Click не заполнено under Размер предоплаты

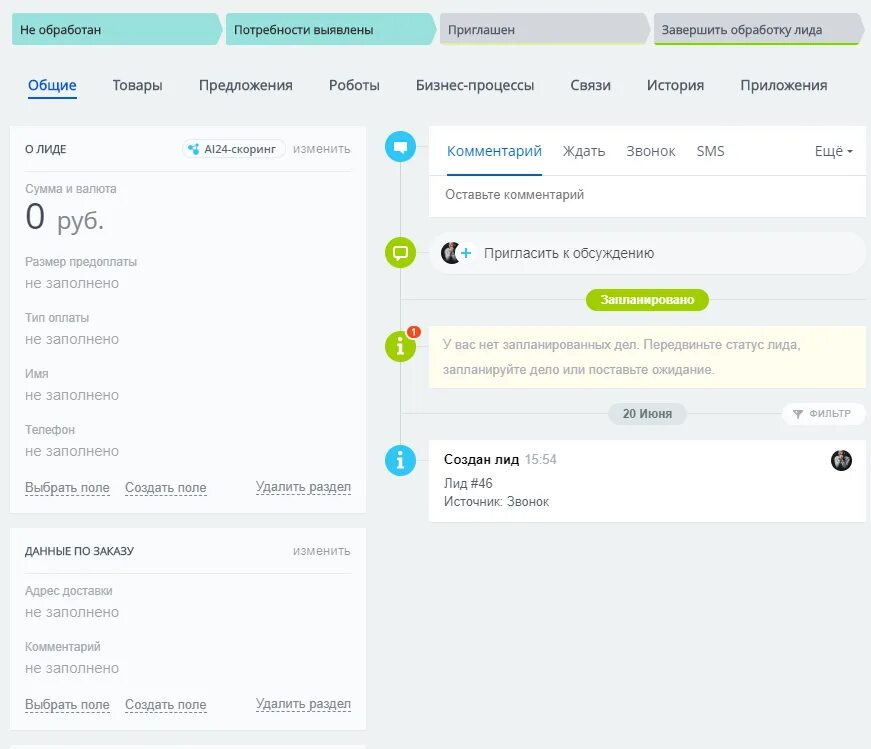click(x=72, y=283)
